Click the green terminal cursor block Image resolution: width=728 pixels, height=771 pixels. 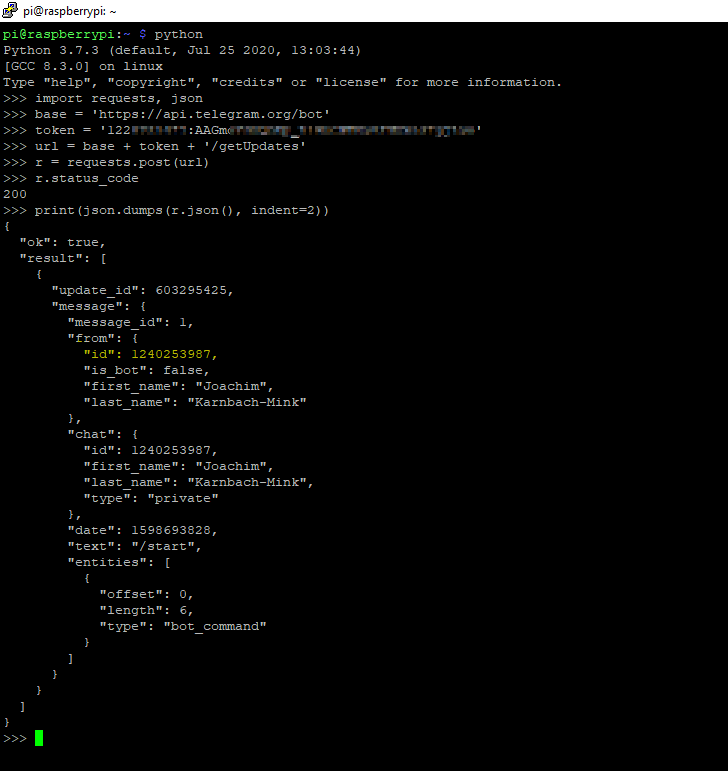pyautogui.click(x=39, y=738)
